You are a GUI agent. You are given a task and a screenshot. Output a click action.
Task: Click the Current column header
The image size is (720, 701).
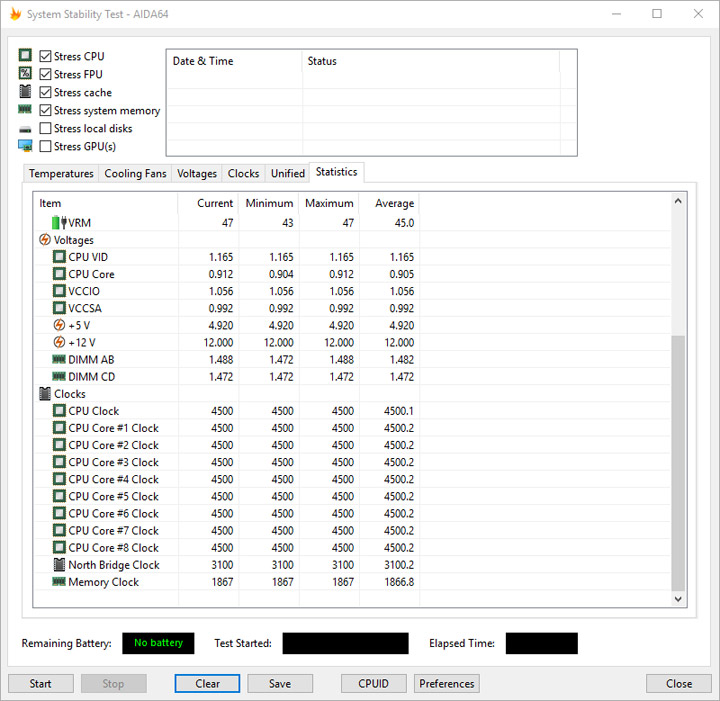click(208, 203)
